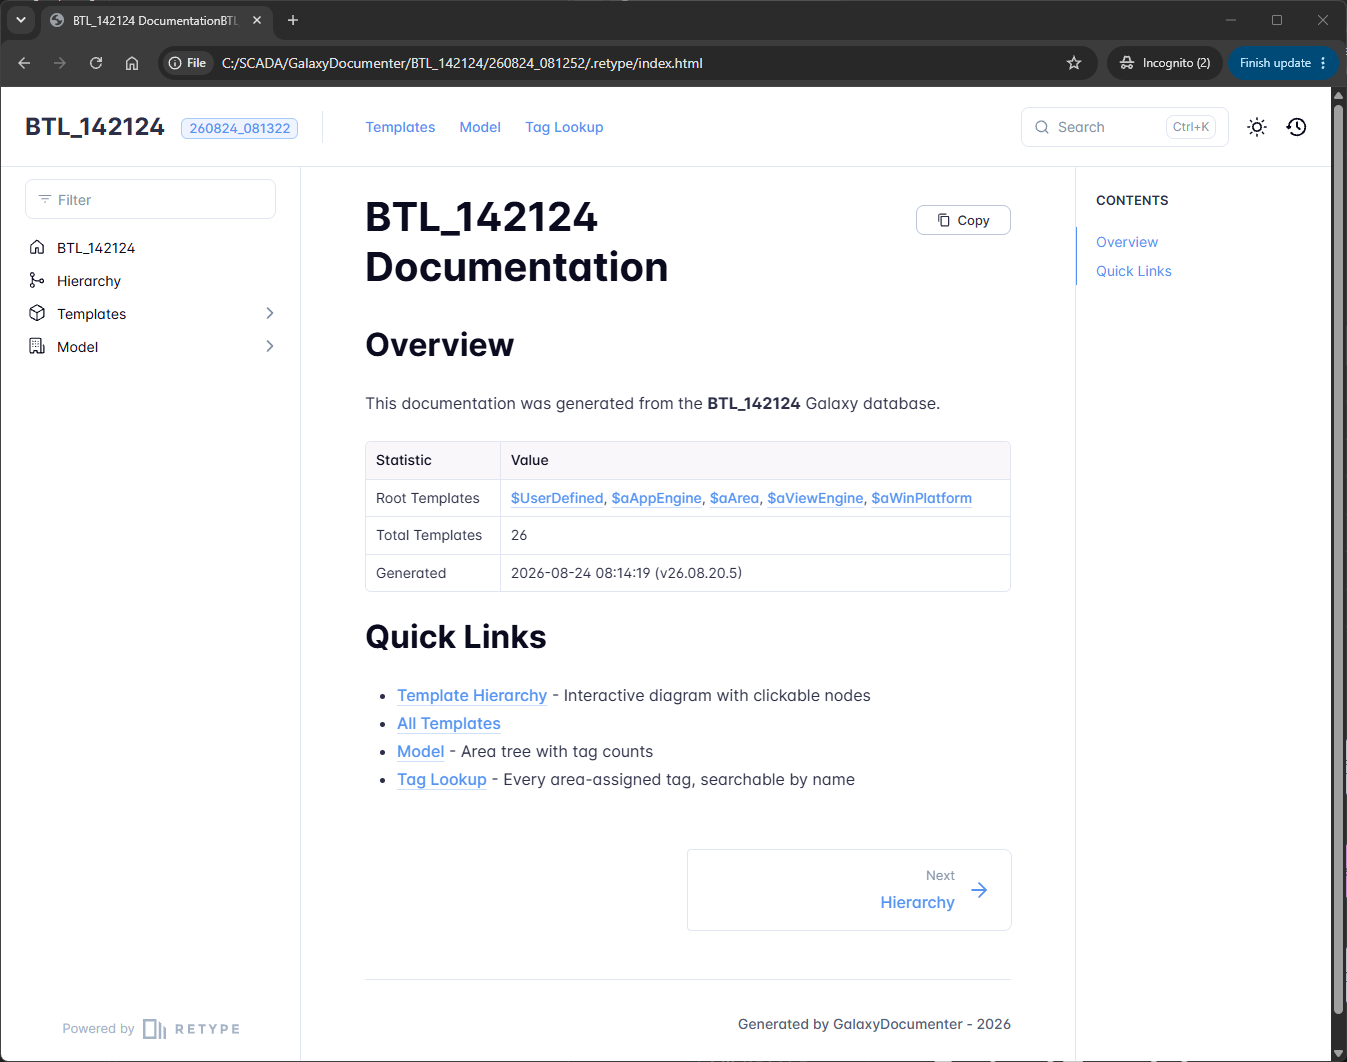Open the $aAppEngine template link
This screenshot has height=1062, width=1347.
click(657, 498)
